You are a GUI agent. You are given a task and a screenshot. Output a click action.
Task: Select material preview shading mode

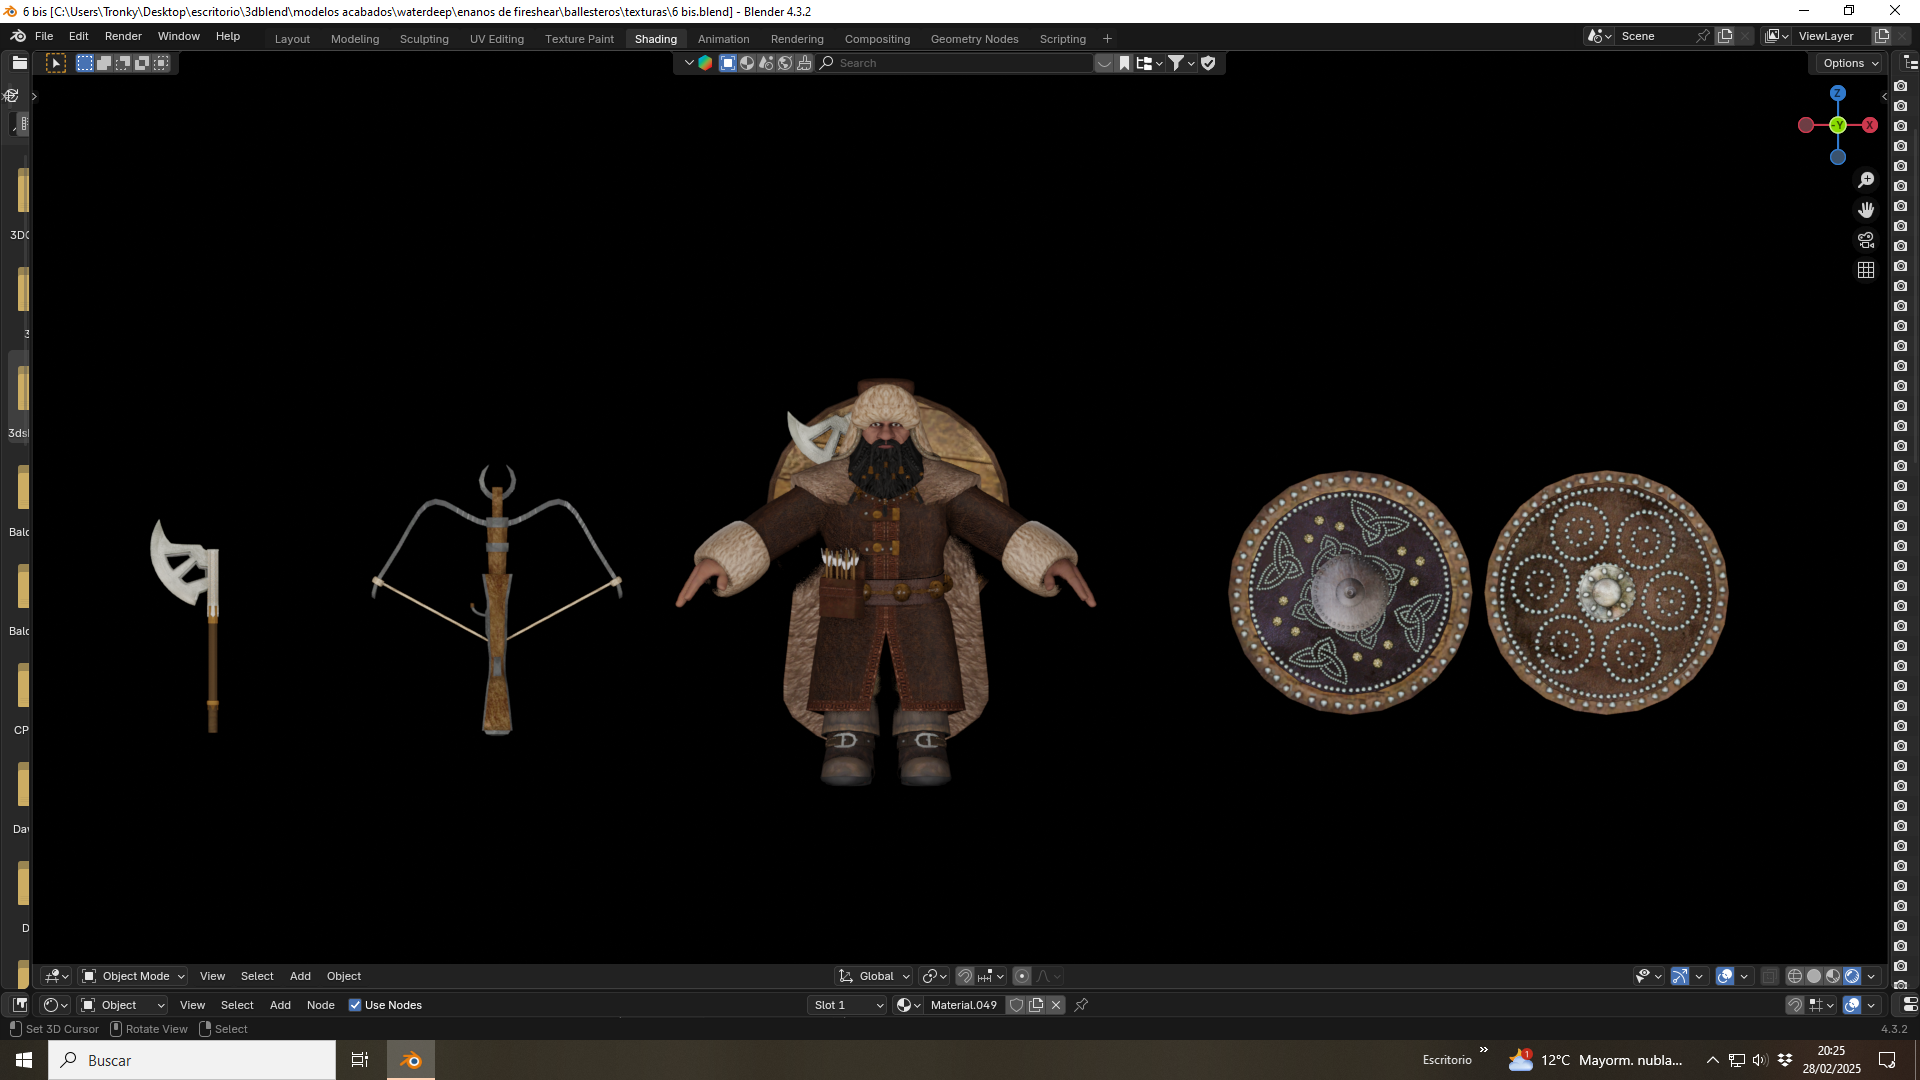(1833, 976)
